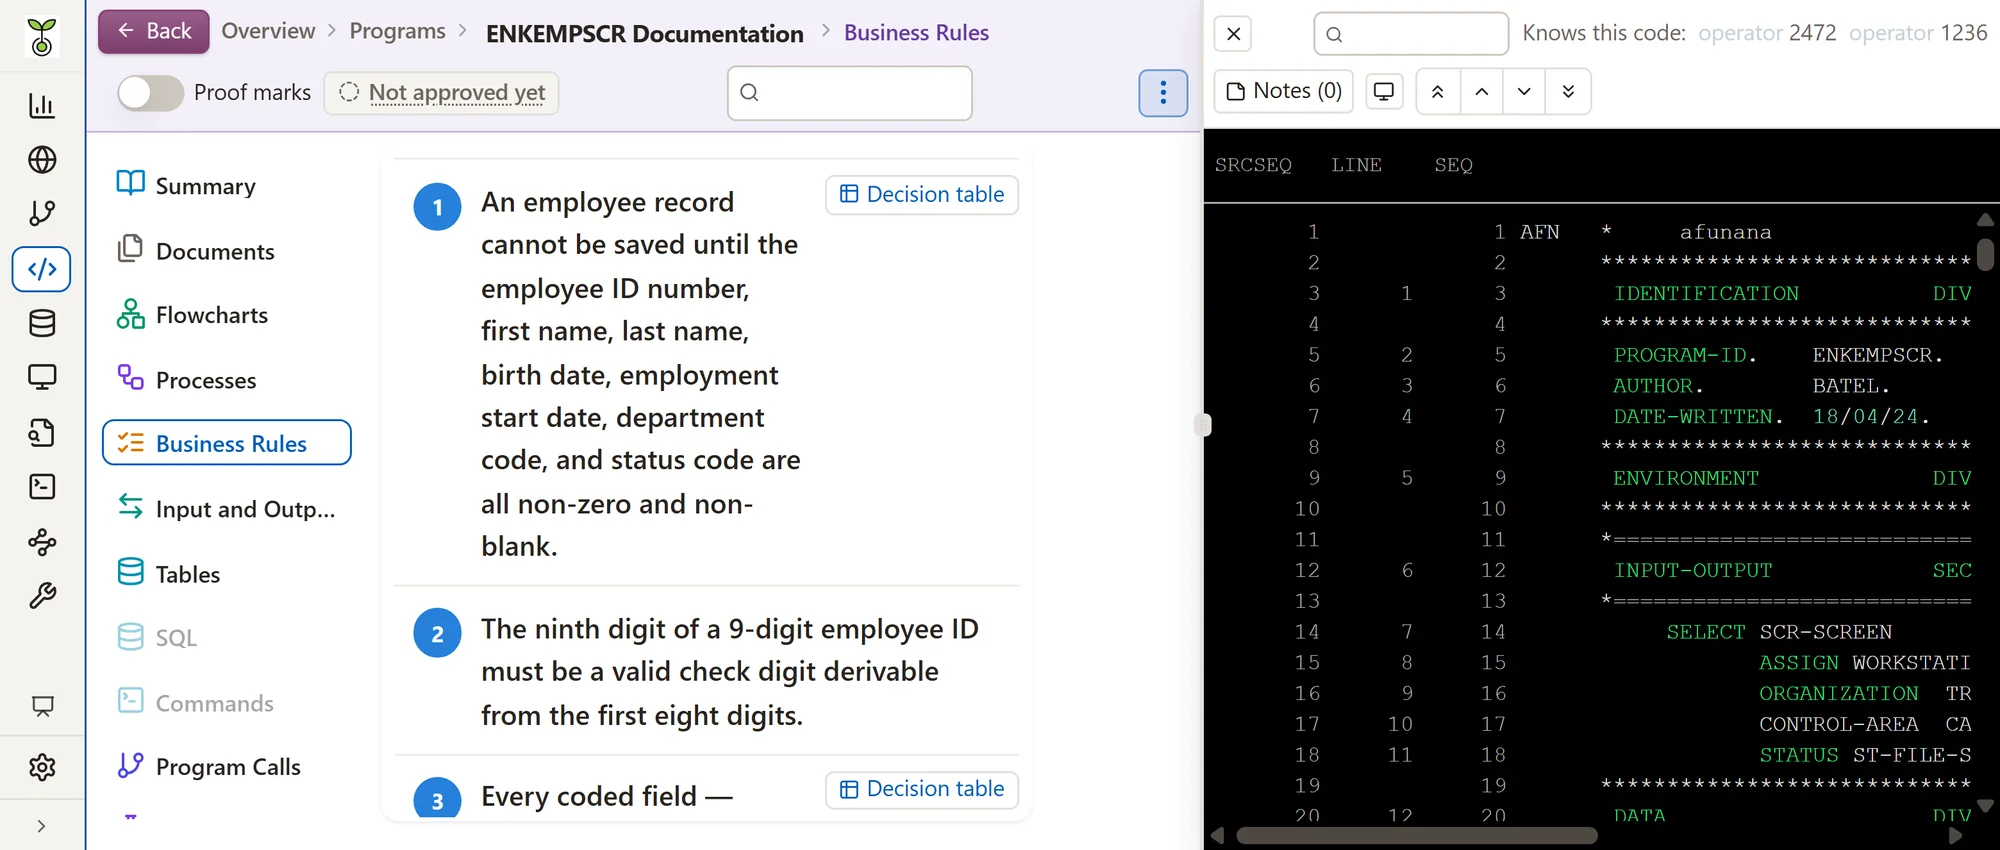Jump to first with double-up chevron
Image resolution: width=2000 pixels, height=850 pixels.
pyautogui.click(x=1438, y=92)
